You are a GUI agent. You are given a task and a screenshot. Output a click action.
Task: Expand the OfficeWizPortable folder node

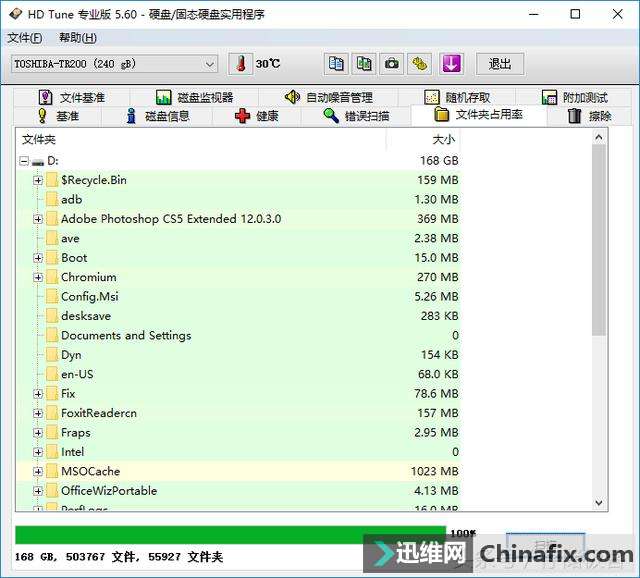38,491
